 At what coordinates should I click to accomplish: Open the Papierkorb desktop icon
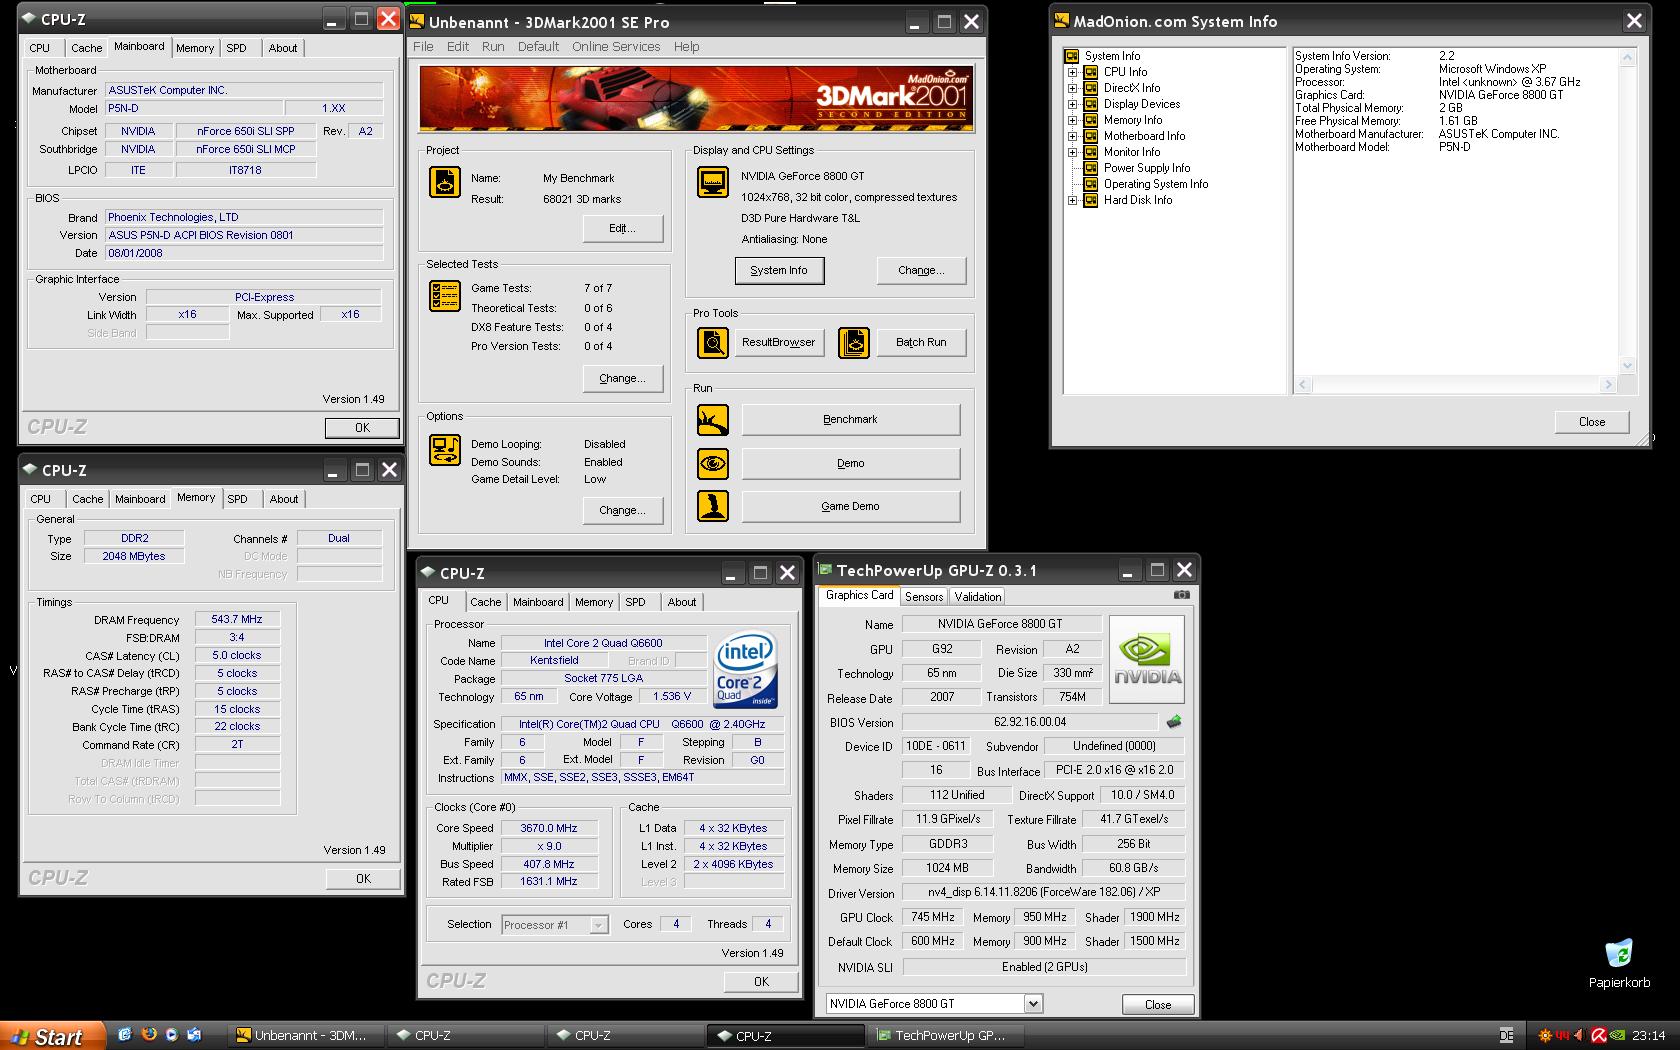click(1619, 963)
